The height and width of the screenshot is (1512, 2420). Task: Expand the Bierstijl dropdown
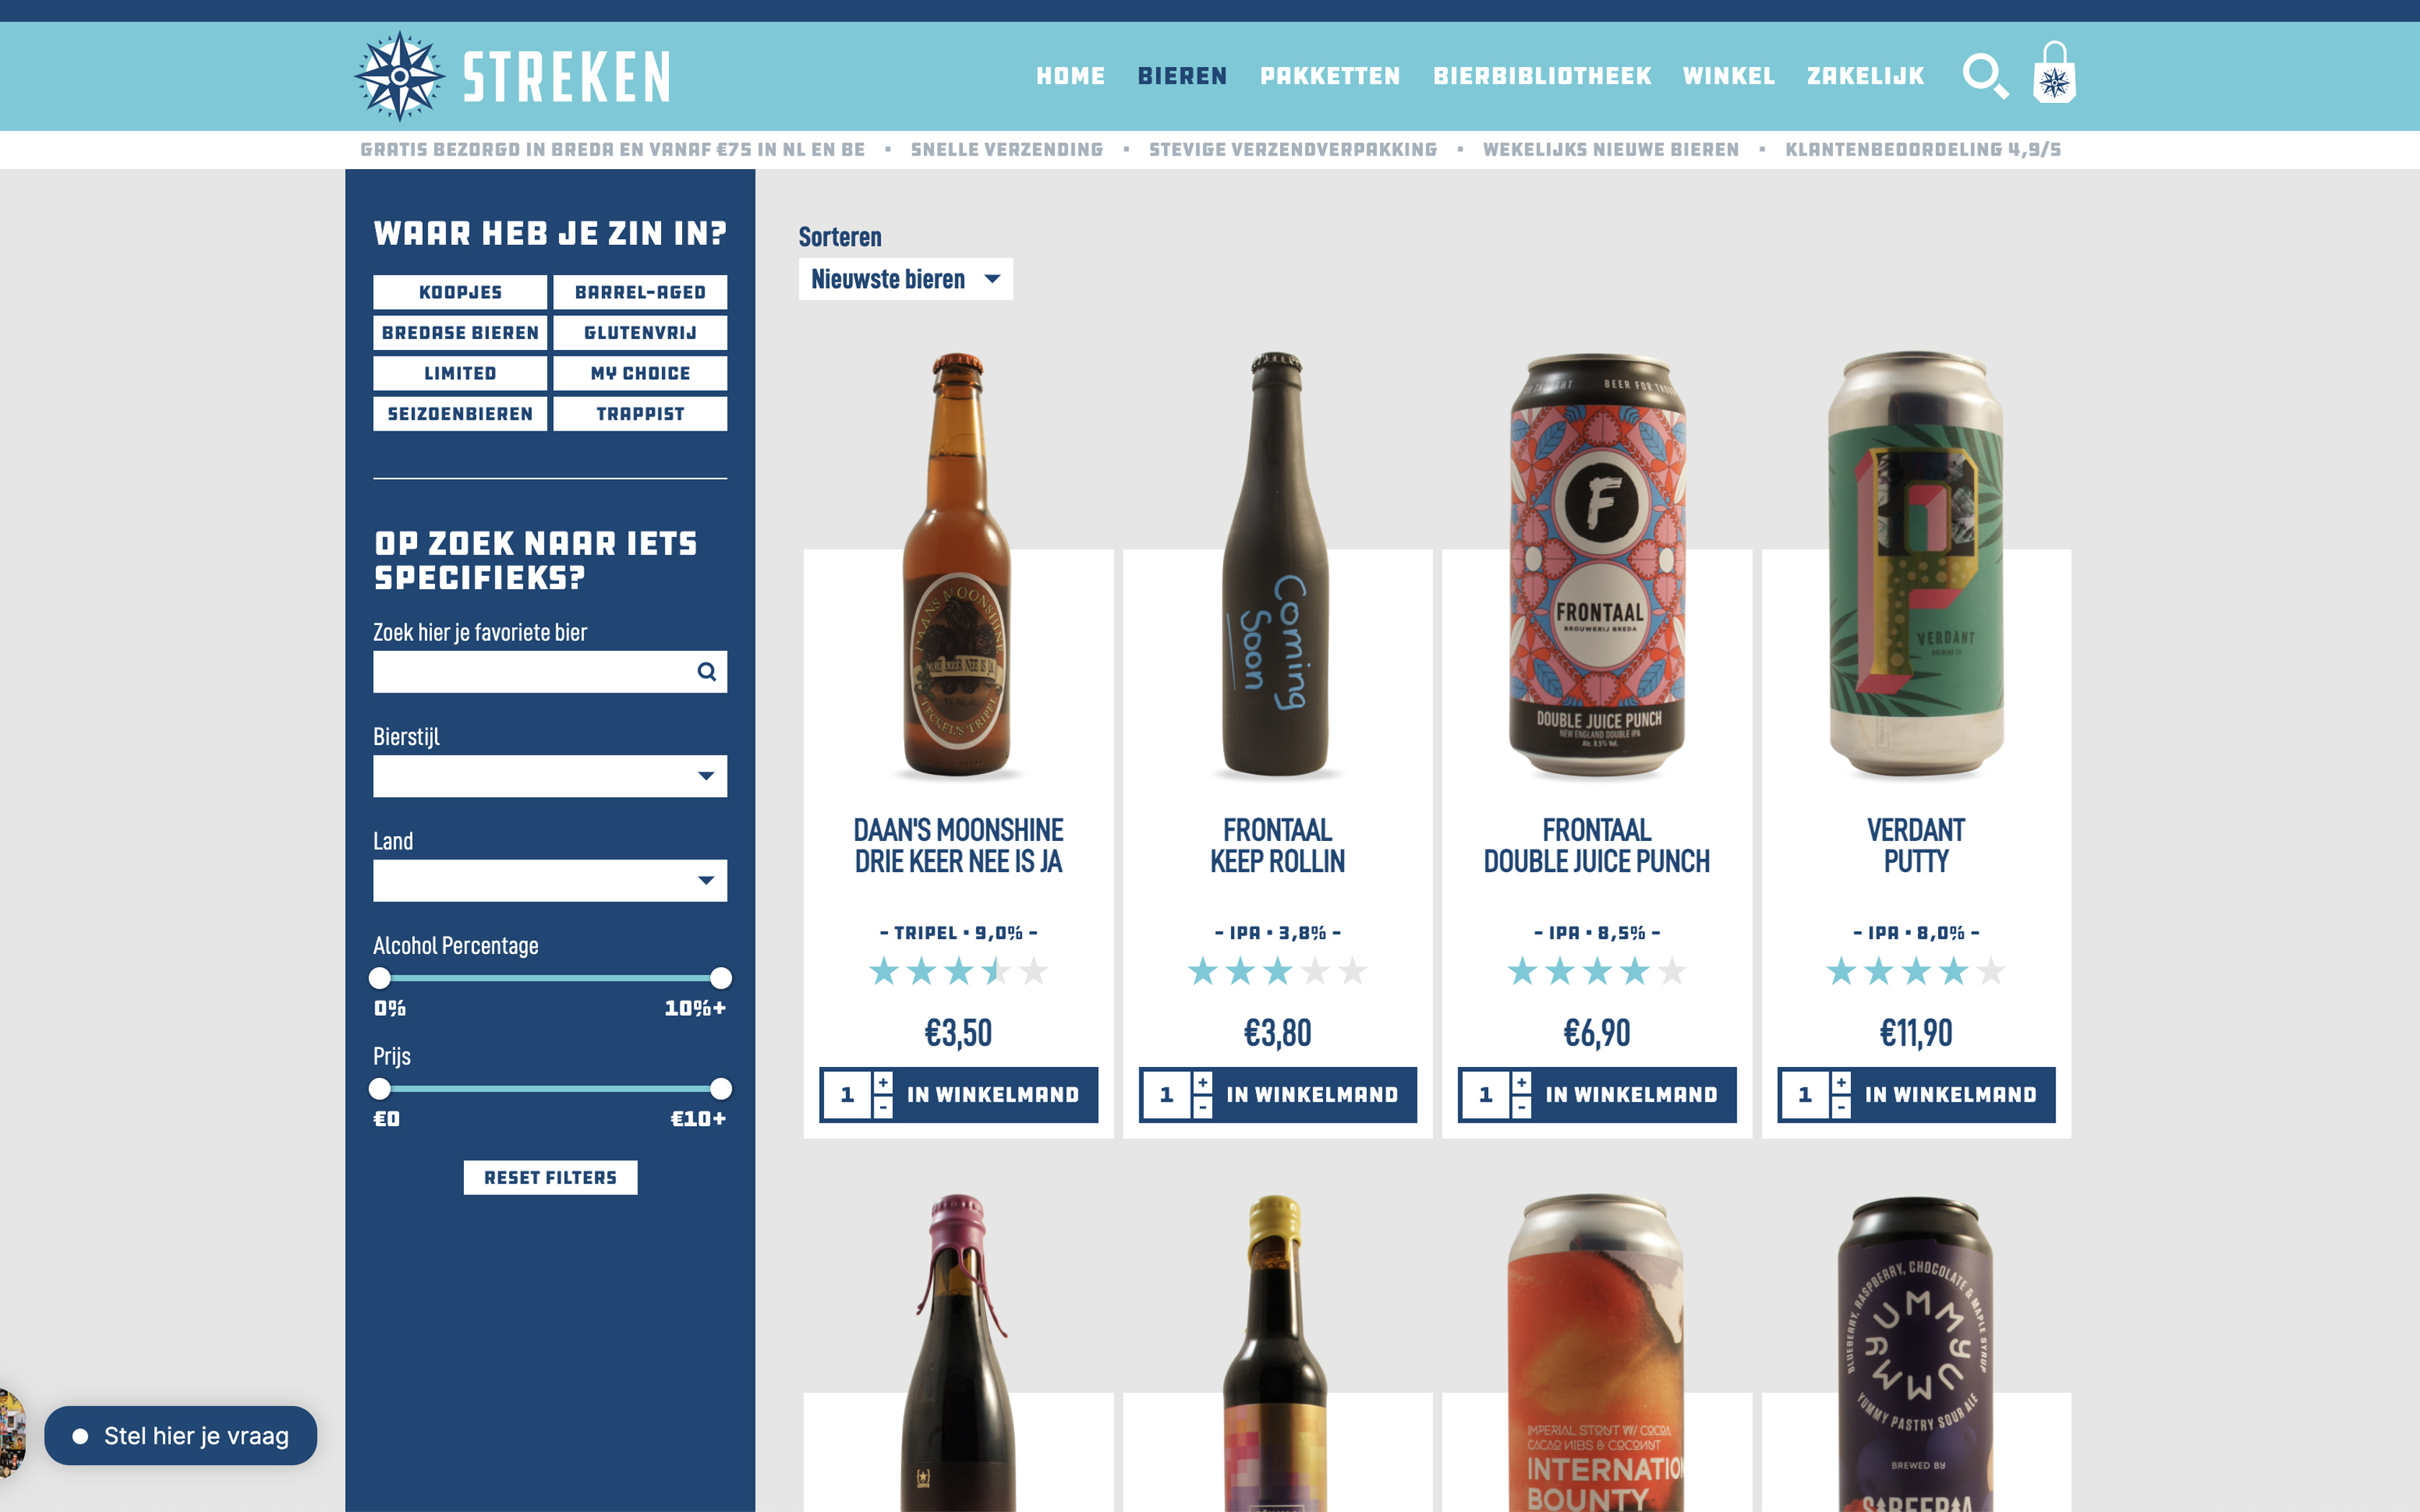pyautogui.click(x=550, y=776)
